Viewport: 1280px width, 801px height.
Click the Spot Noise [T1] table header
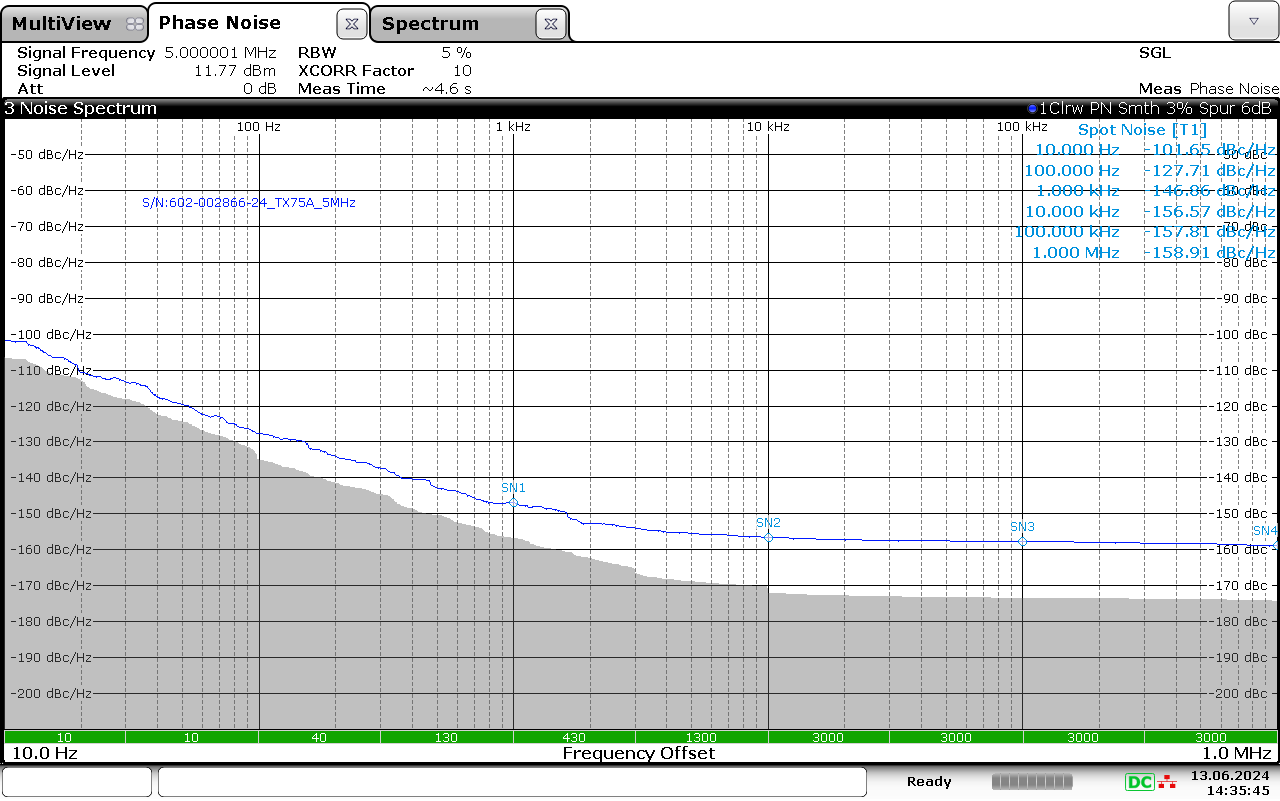(x=1142, y=130)
